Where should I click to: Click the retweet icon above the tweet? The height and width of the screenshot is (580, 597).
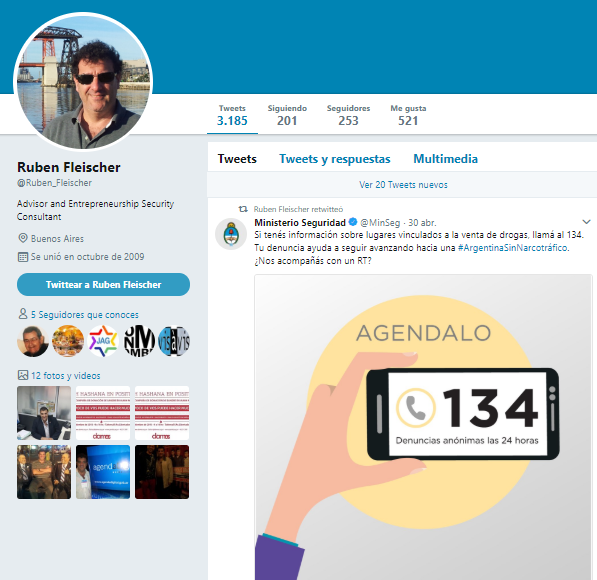[243, 209]
